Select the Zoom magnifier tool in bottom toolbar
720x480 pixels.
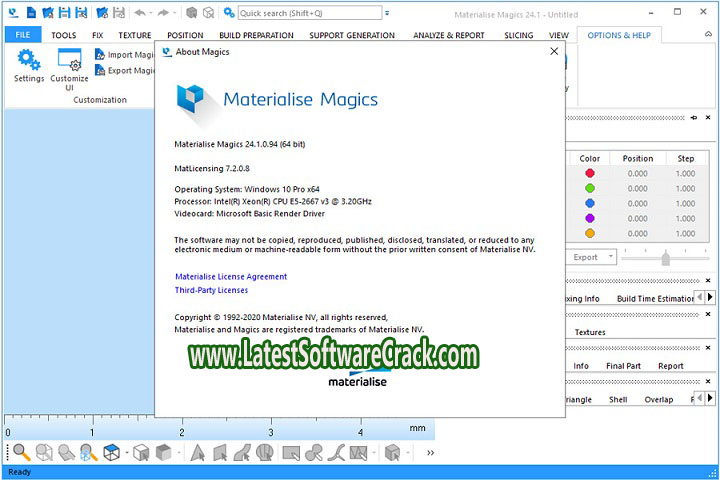[22, 452]
